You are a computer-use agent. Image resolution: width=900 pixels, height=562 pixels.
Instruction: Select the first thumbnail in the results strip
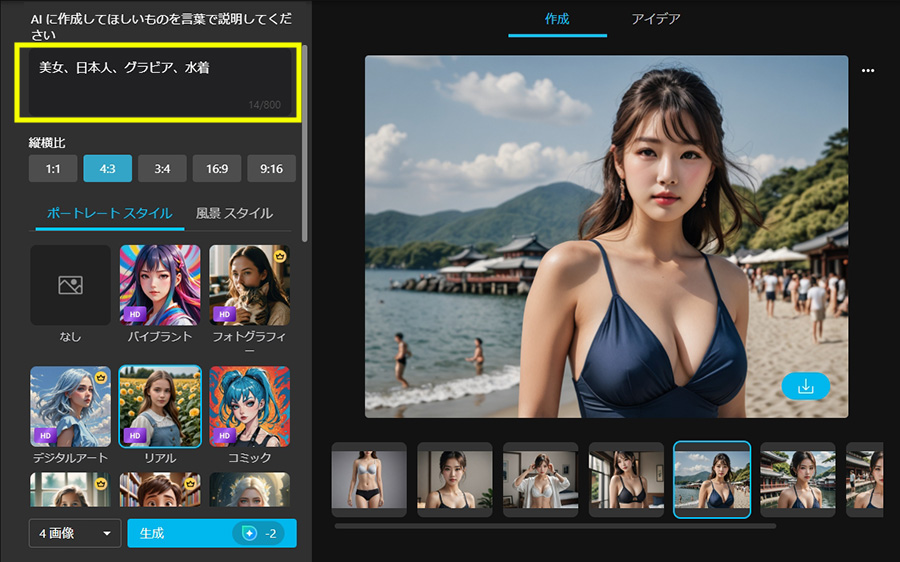369,479
